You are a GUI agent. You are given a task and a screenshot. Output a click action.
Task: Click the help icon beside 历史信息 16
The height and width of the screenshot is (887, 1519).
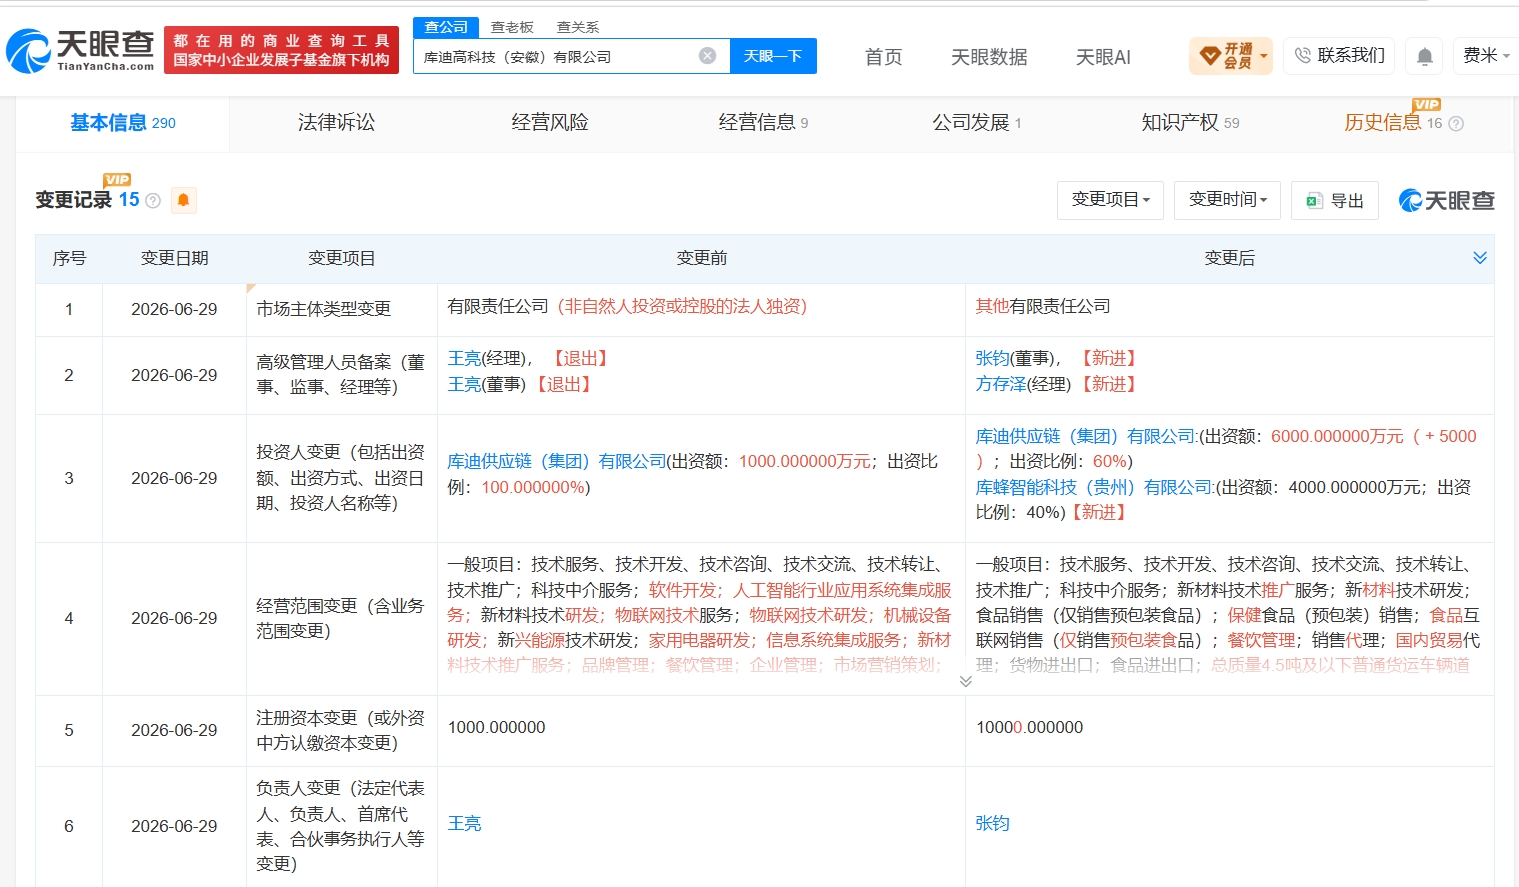[1456, 124]
